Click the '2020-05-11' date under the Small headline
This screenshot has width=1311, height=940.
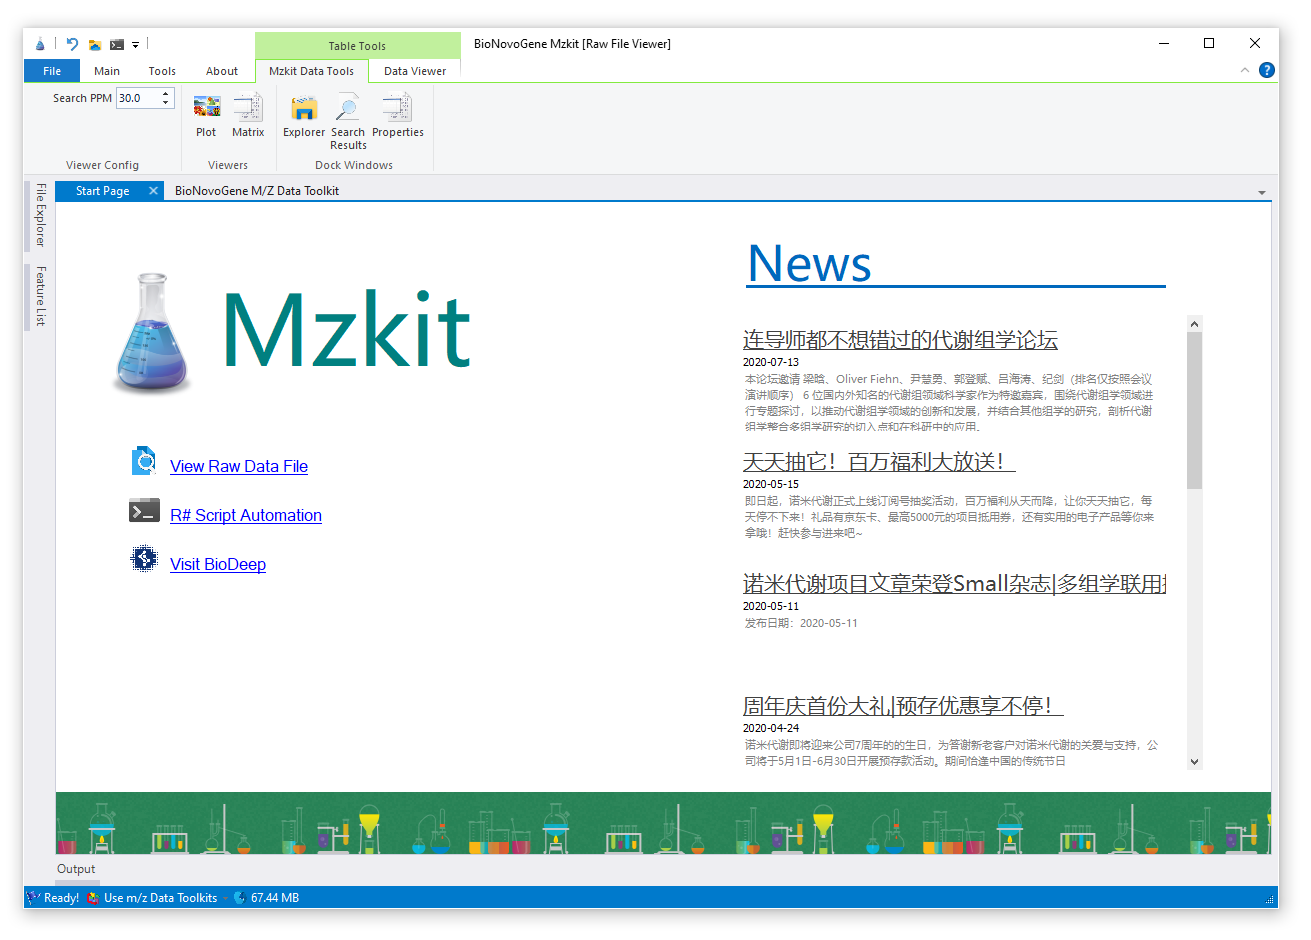tap(771, 606)
